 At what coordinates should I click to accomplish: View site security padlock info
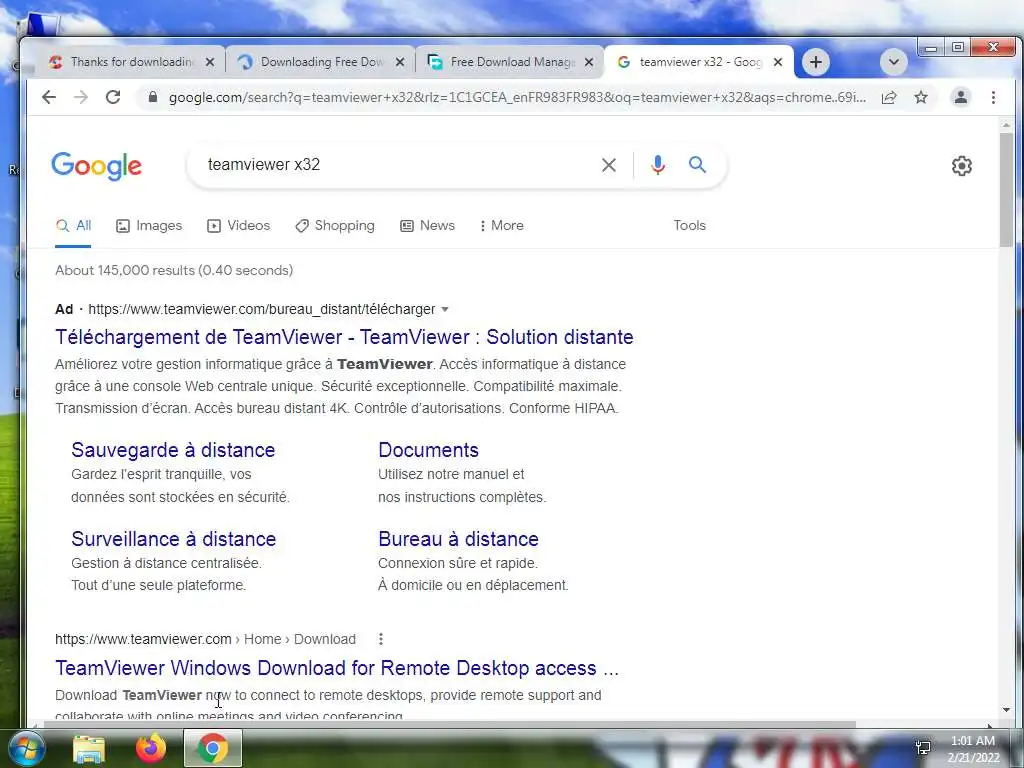coord(153,97)
